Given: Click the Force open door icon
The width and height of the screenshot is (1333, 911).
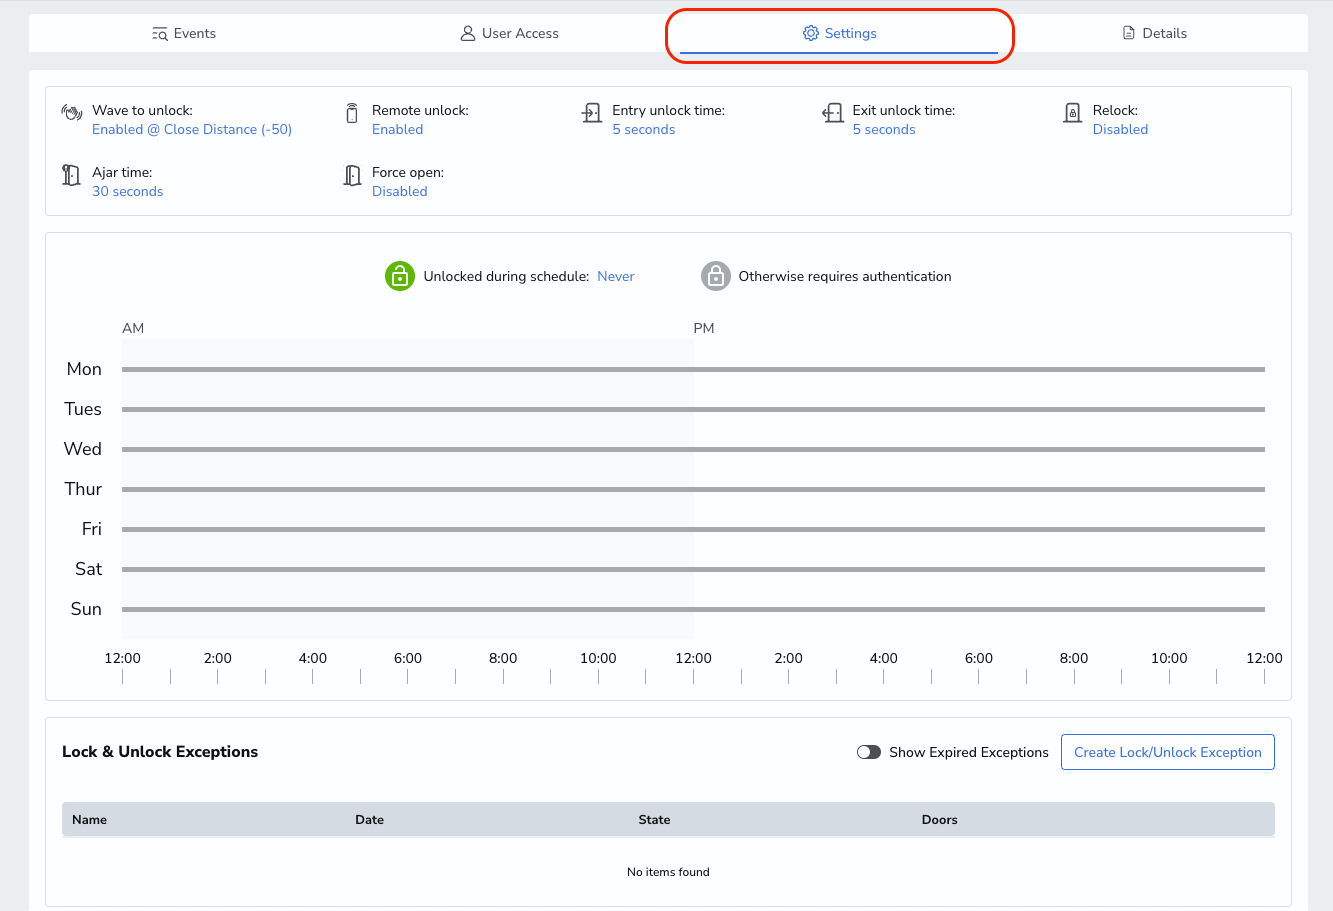Looking at the screenshot, I should point(352,175).
